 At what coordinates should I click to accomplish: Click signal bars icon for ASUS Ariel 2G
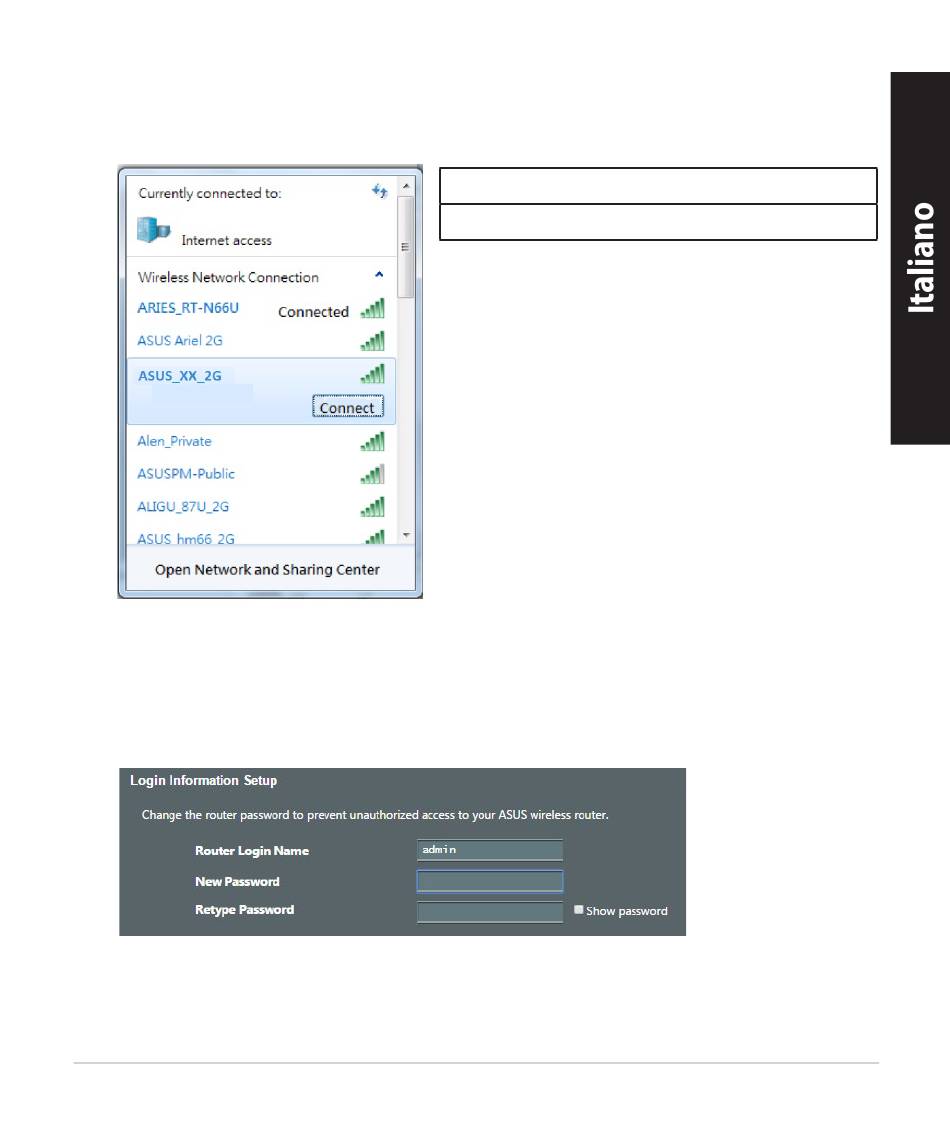coord(372,341)
